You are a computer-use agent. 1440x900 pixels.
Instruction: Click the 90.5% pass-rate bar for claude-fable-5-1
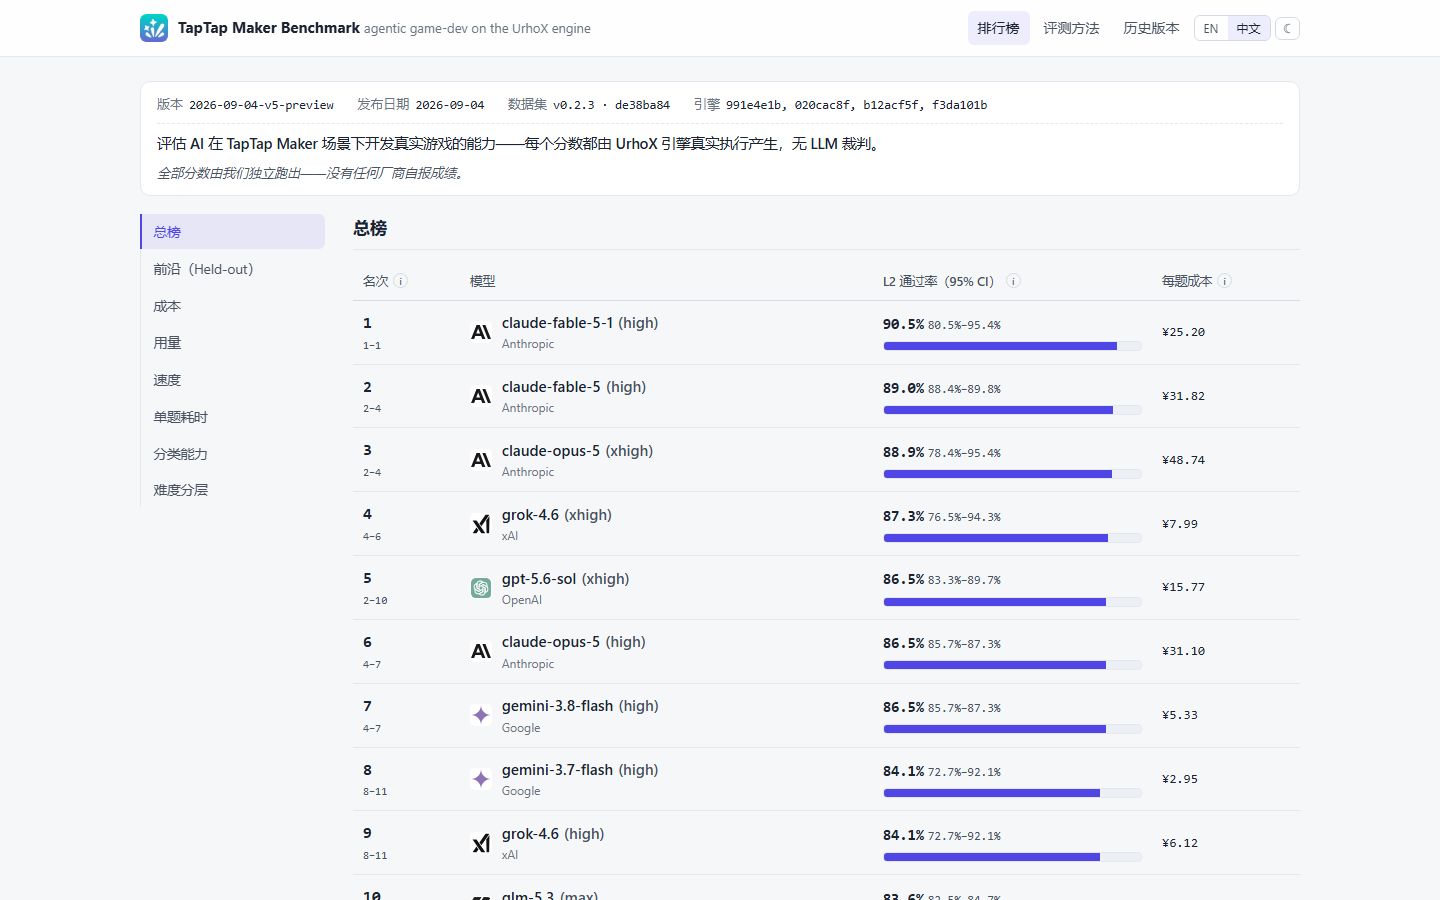click(1012, 346)
